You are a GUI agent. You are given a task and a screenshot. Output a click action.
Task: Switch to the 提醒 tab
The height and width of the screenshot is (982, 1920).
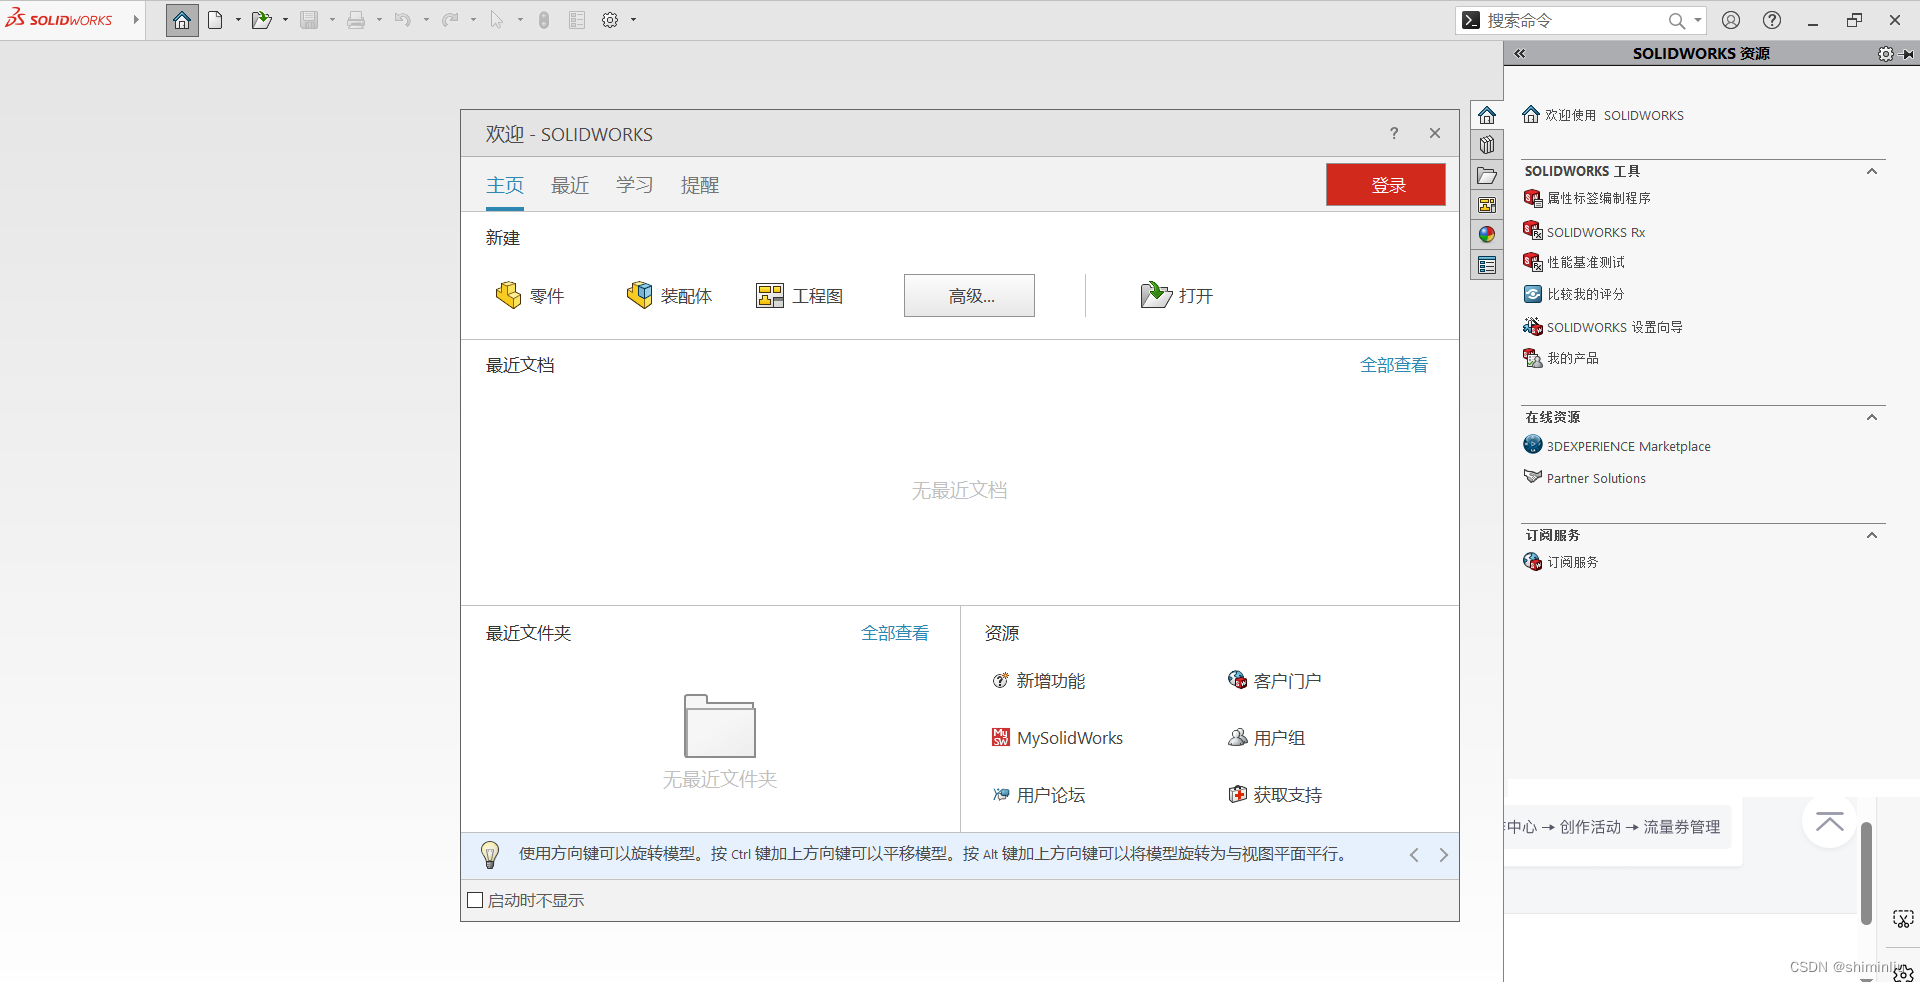700,185
